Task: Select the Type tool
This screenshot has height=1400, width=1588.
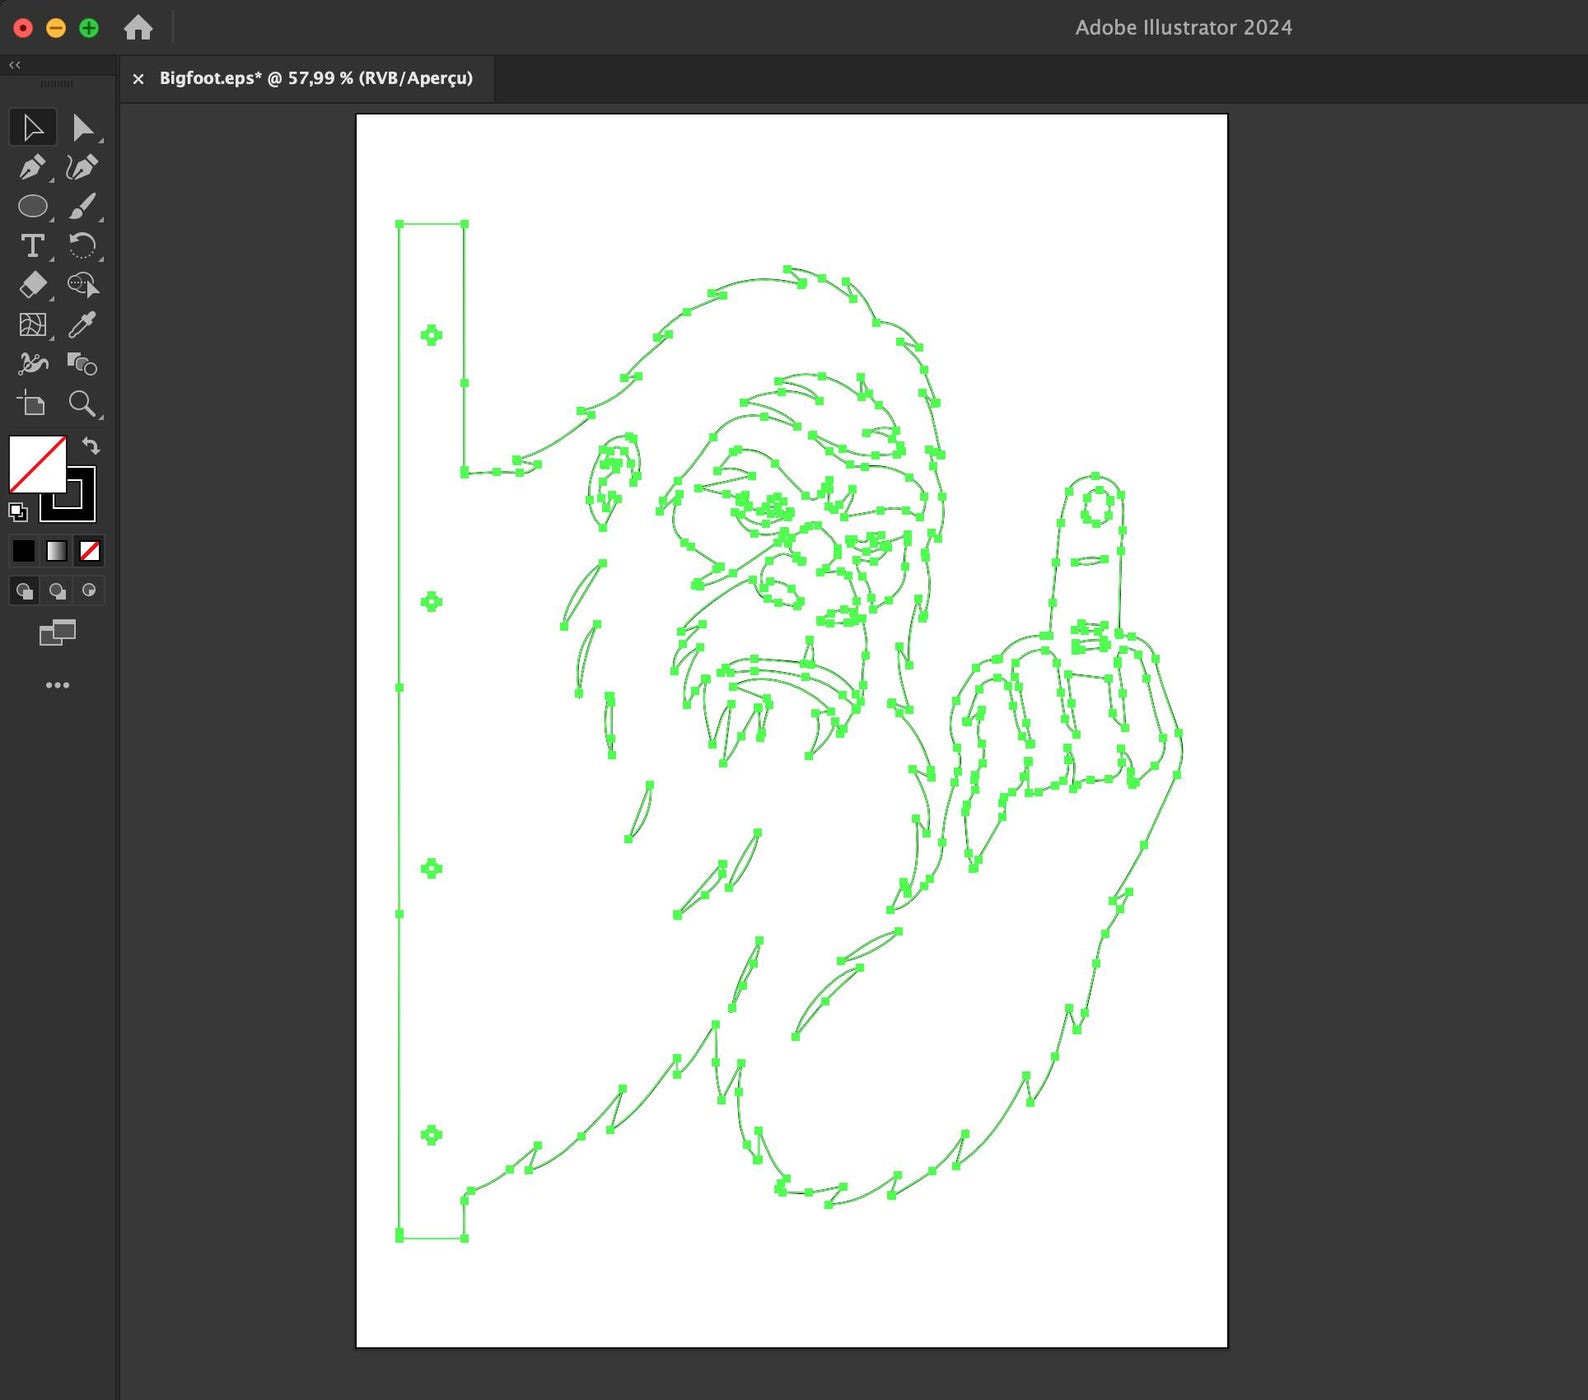Action: [x=32, y=245]
